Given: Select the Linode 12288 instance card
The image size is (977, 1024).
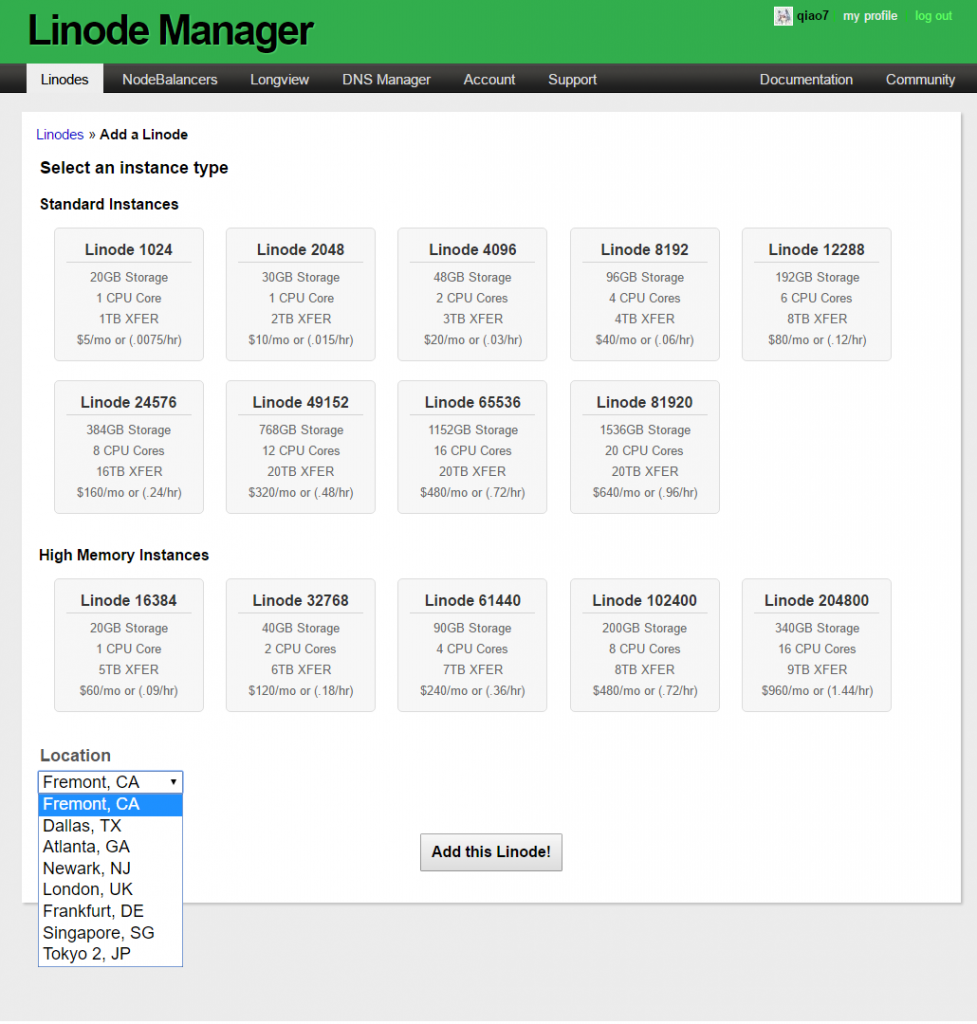Looking at the screenshot, I should [816, 294].
